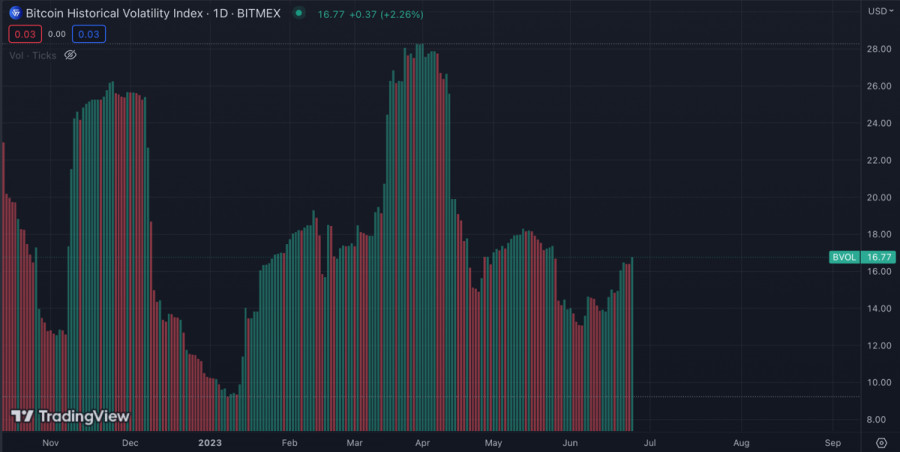
Task: Click the 0.00 spread value between price boxes
Action: (x=57, y=34)
